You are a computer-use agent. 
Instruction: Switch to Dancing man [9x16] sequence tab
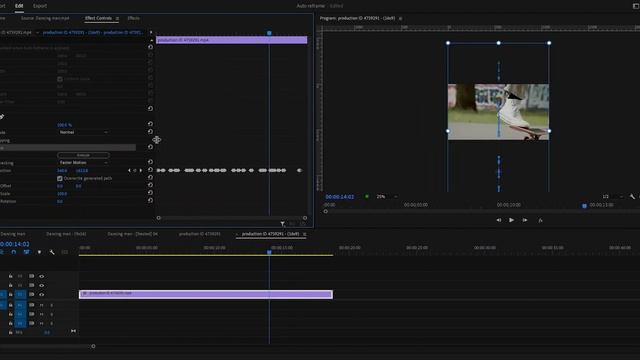click(66, 234)
